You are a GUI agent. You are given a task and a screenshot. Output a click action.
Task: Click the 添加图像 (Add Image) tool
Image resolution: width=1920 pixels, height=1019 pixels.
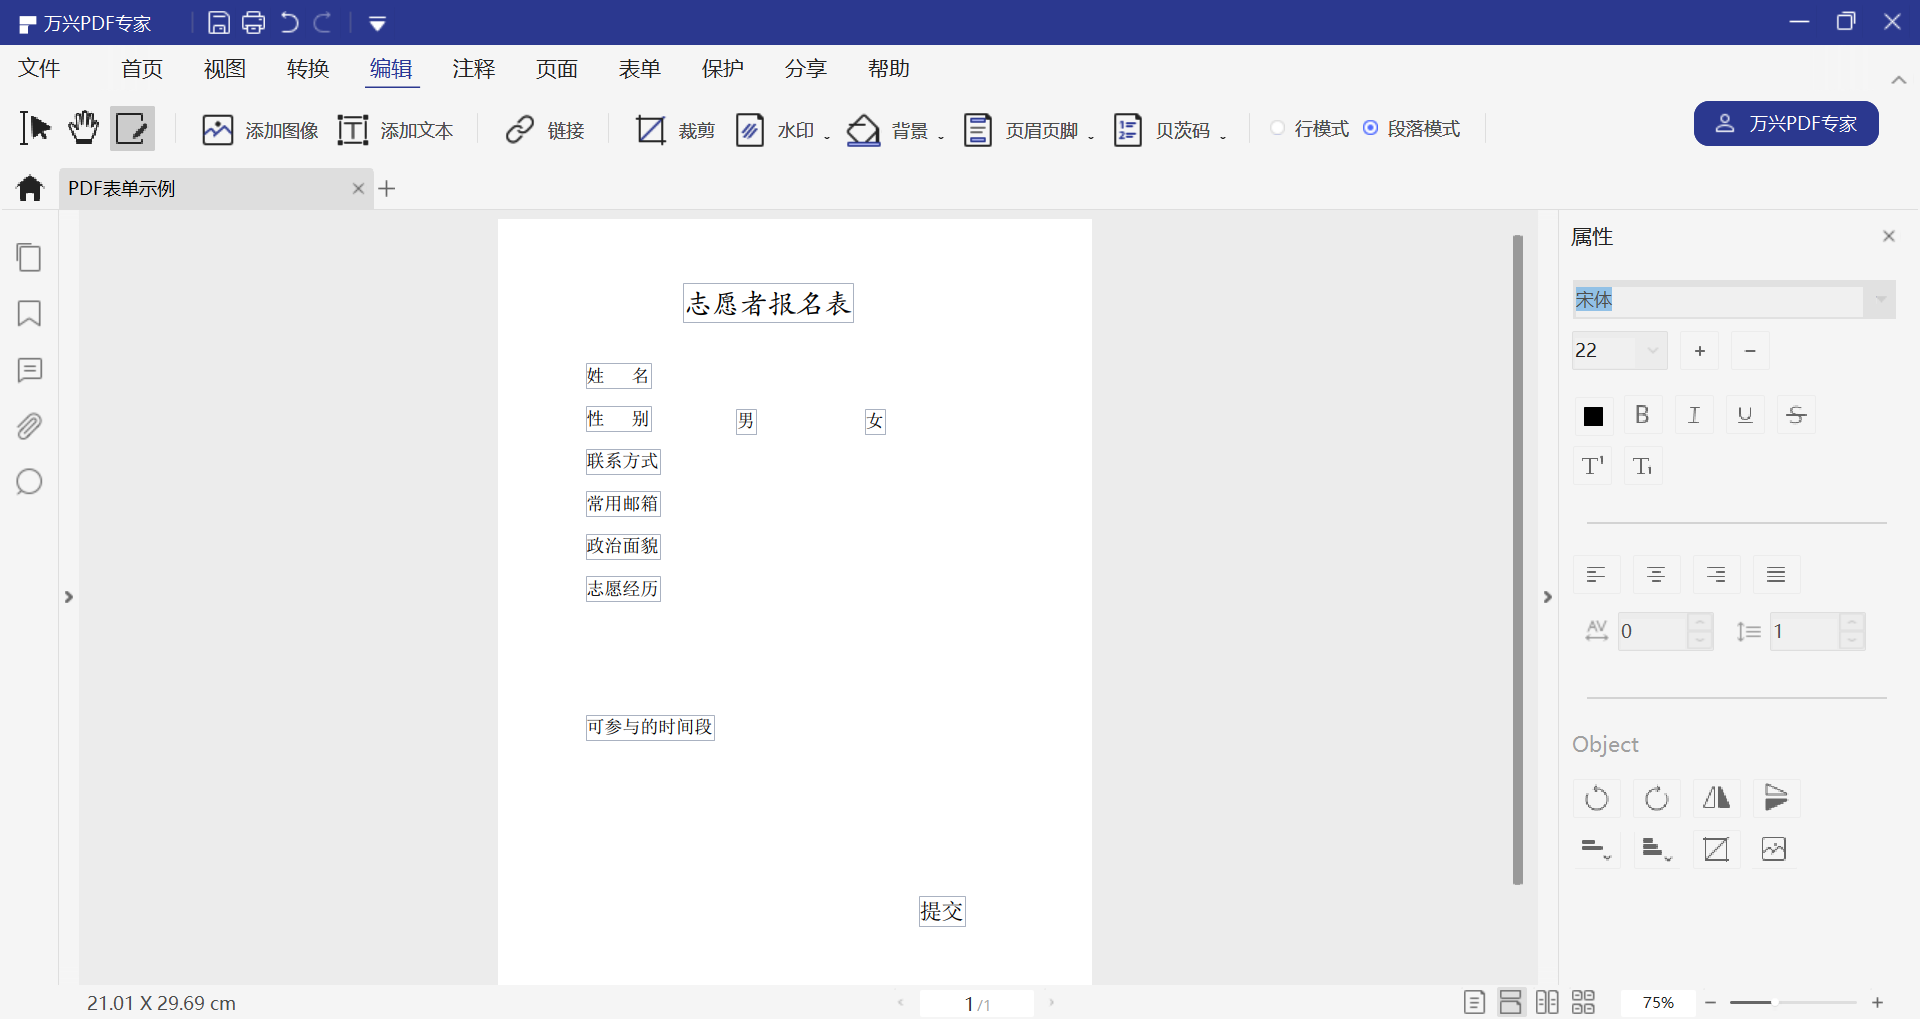click(x=259, y=130)
